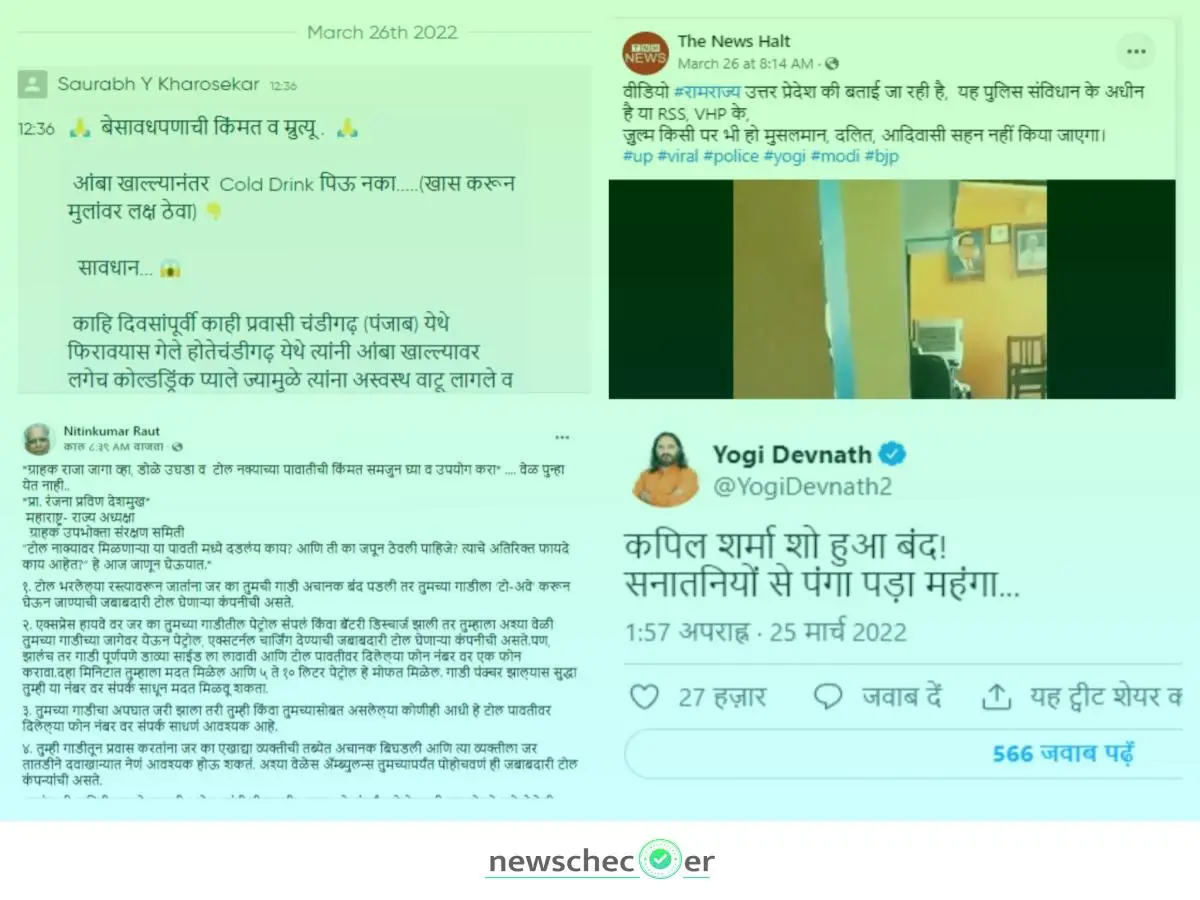
Task: Click 566 जवाब पढ़ें button
Action: click(1063, 754)
